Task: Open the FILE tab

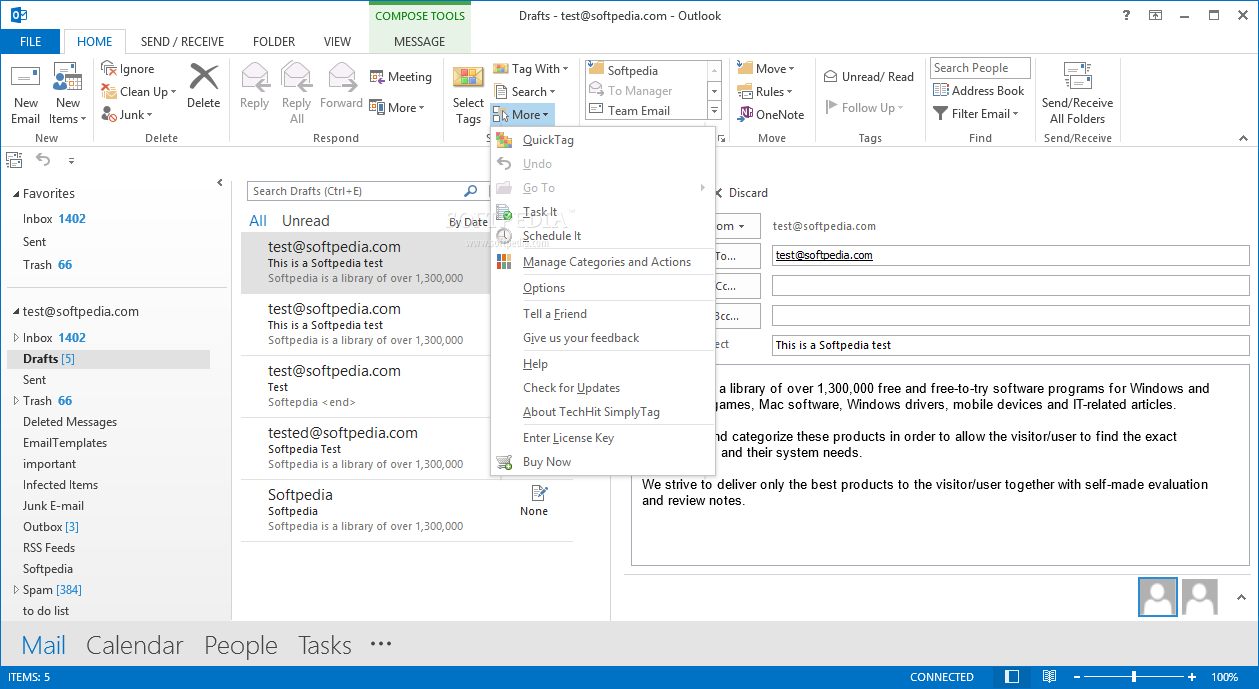Action: (30, 42)
